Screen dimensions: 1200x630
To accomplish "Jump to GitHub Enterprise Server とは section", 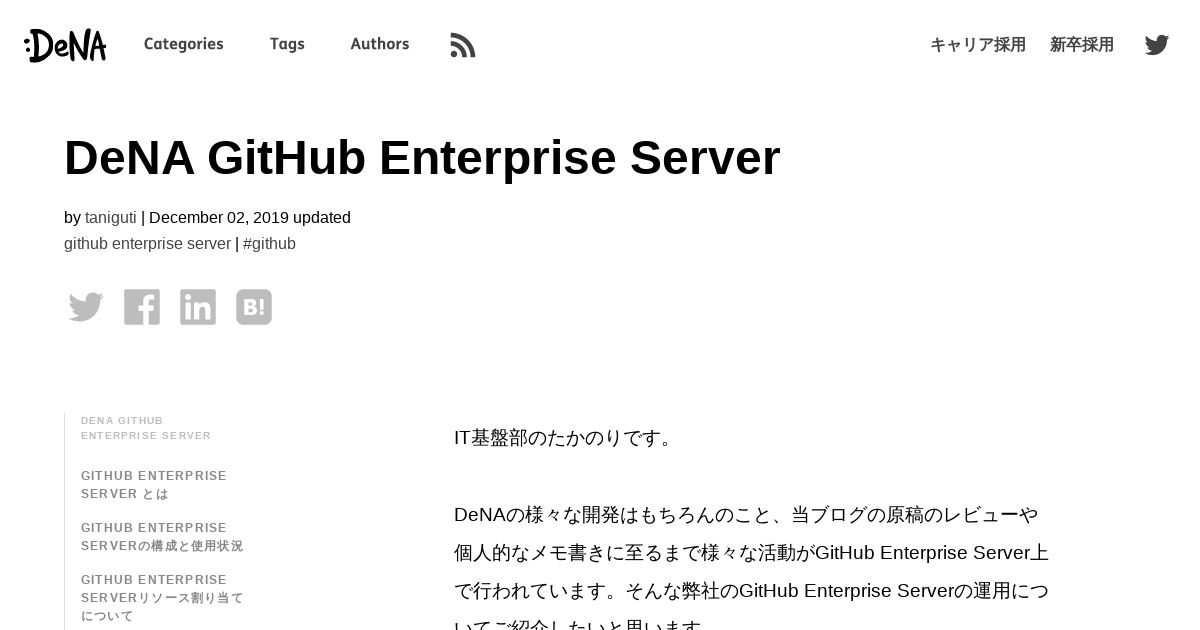I will [x=154, y=485].
